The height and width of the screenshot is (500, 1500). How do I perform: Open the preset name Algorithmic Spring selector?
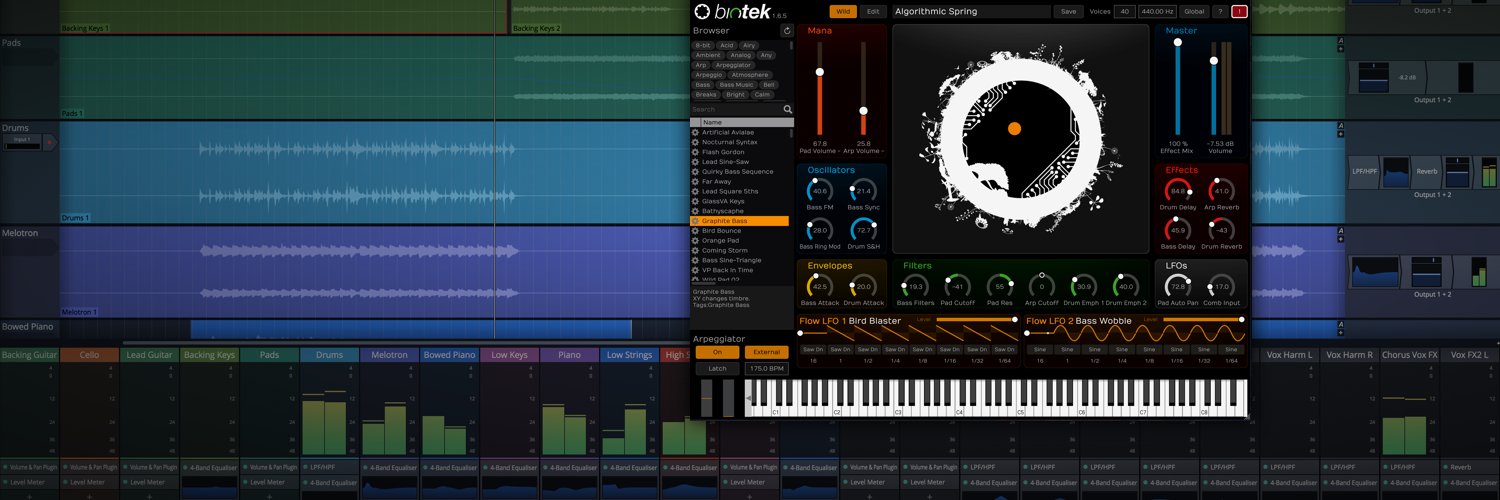click(970, 12)
